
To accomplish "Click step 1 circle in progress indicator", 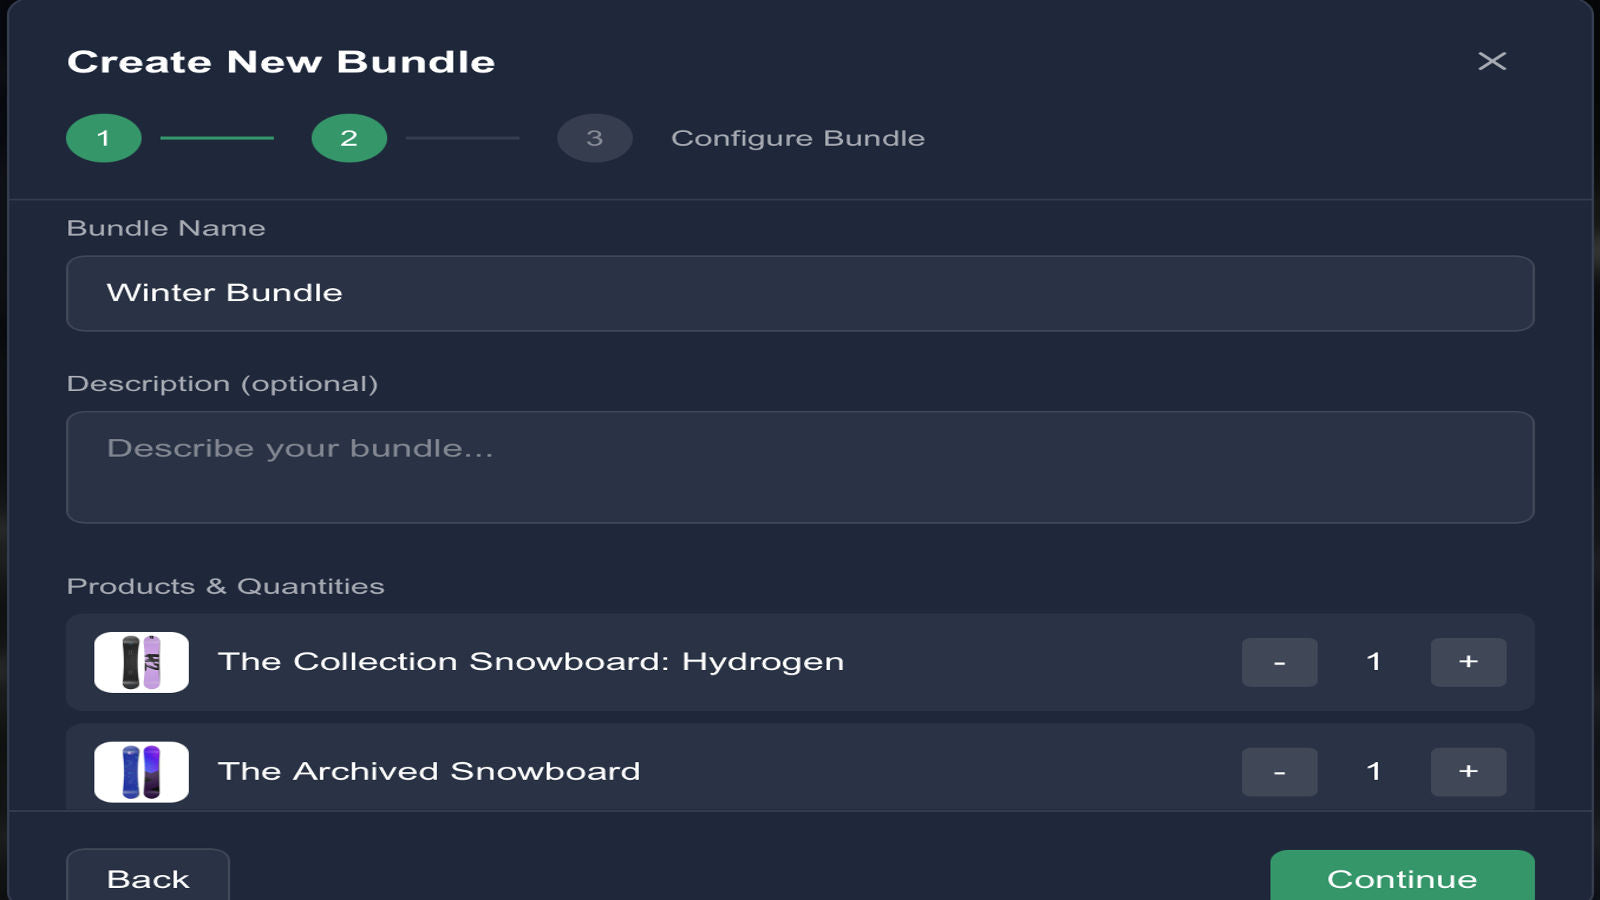I will point(103,138).
